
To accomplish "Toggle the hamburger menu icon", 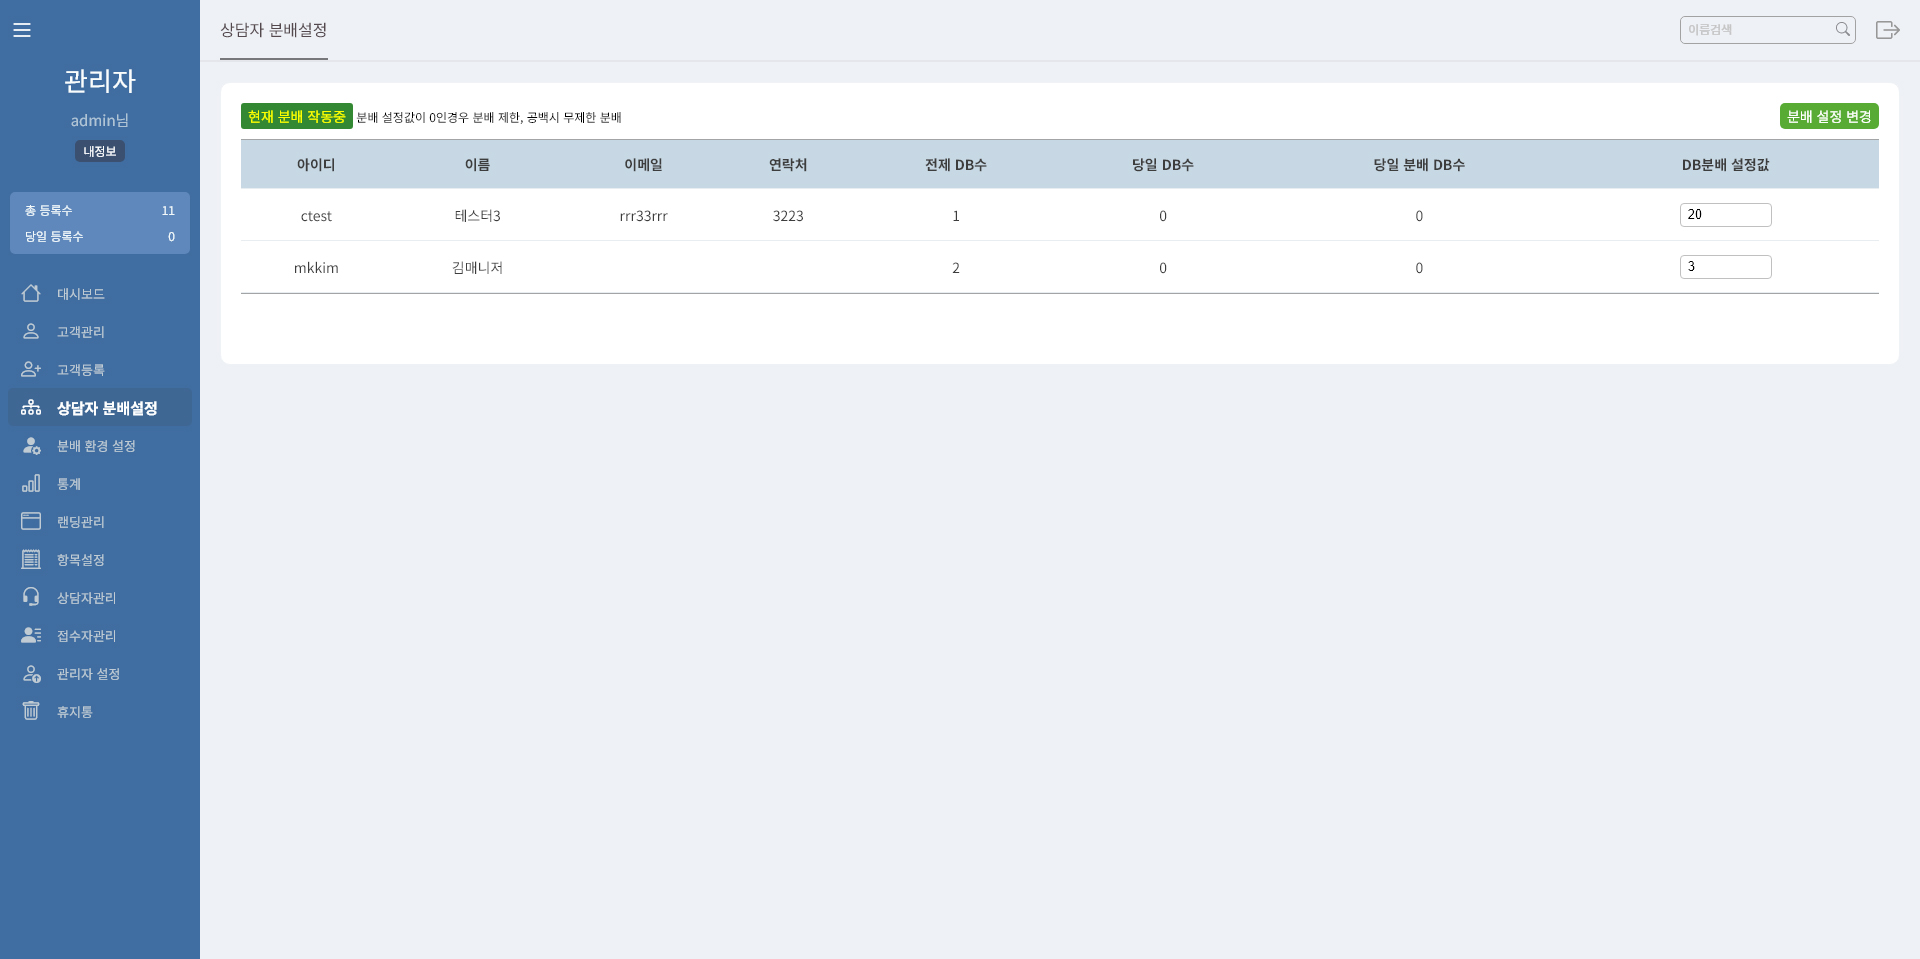I will click(x=22, y=30).
